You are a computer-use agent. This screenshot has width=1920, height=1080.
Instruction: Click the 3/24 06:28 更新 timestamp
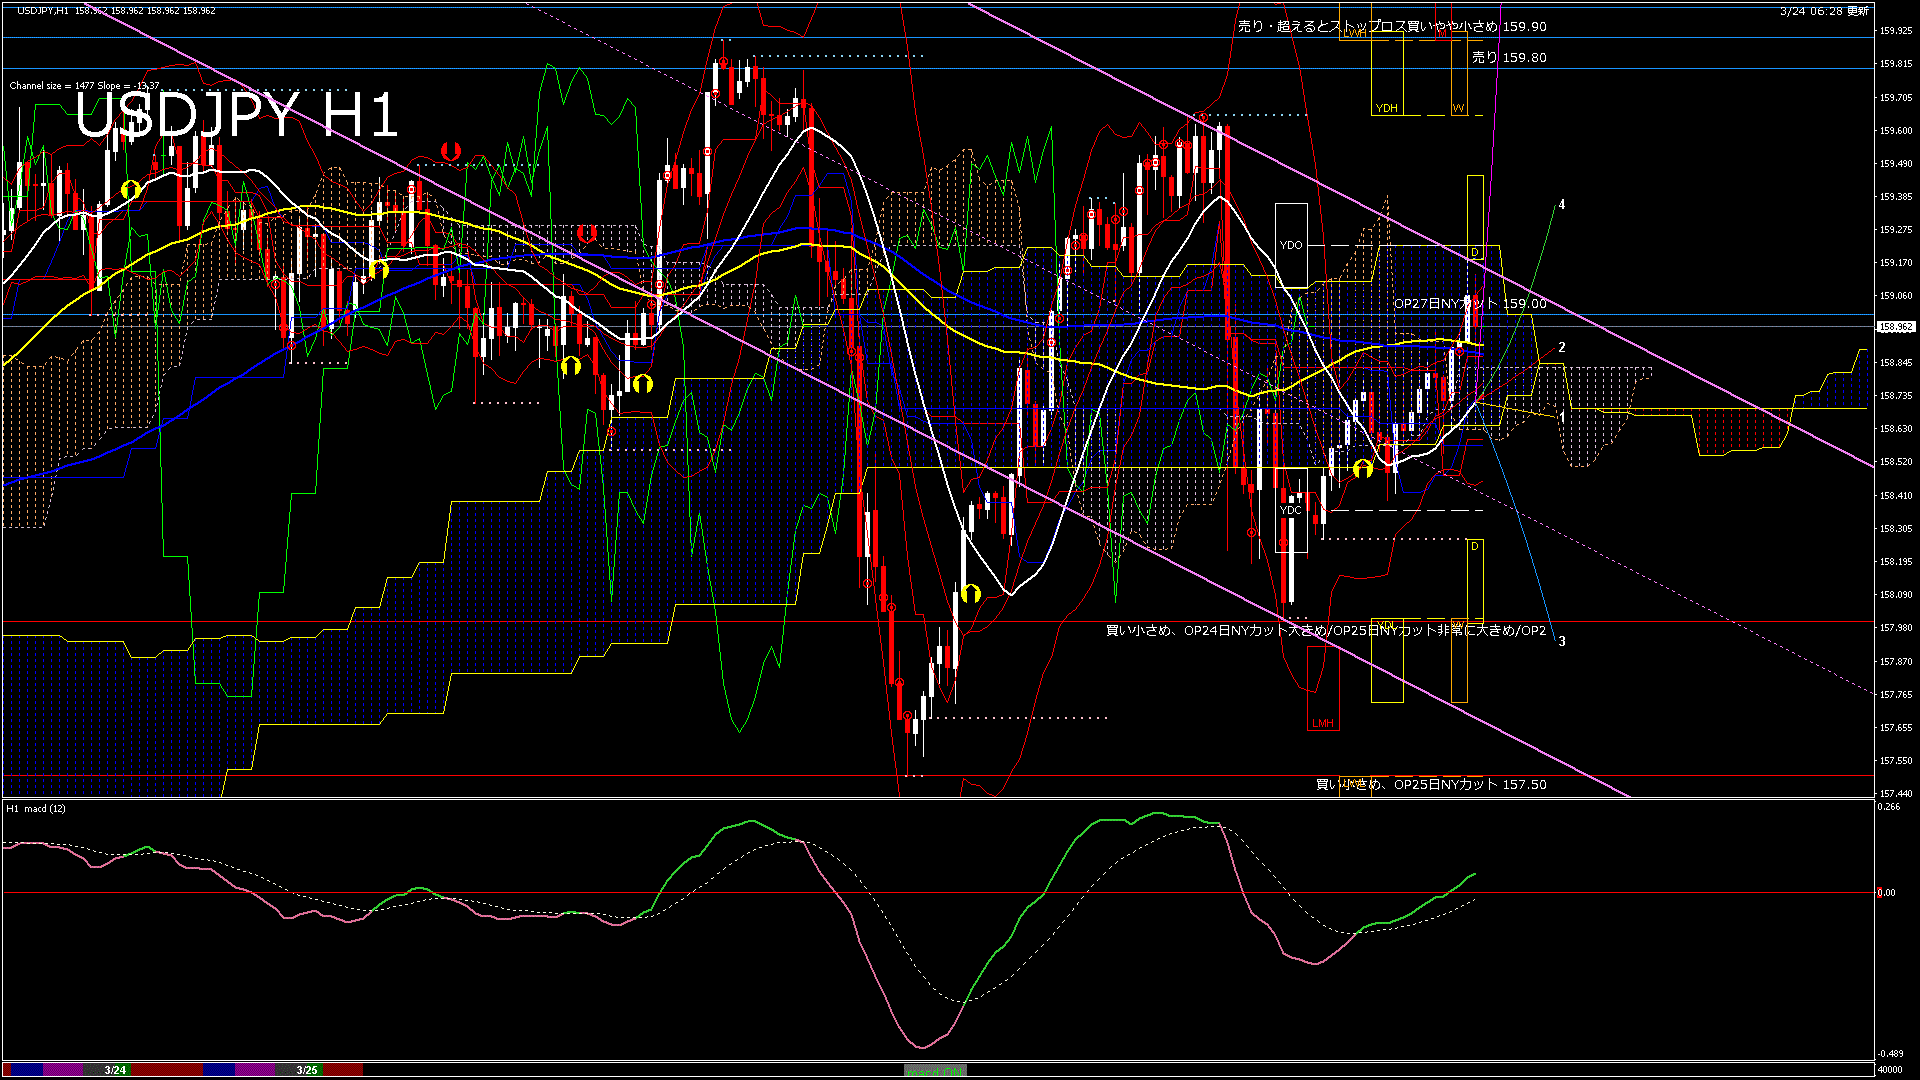[x=1824, y=11]
